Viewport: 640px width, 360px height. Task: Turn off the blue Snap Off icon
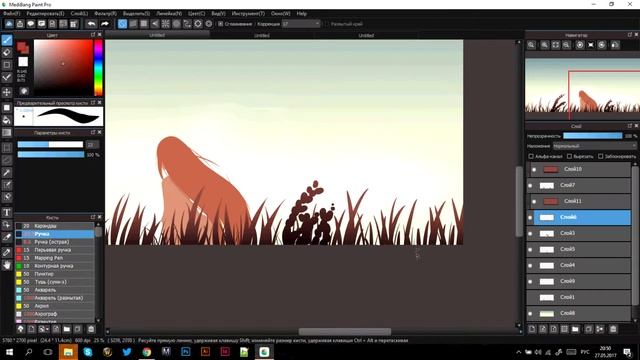[x=122, y=24]
